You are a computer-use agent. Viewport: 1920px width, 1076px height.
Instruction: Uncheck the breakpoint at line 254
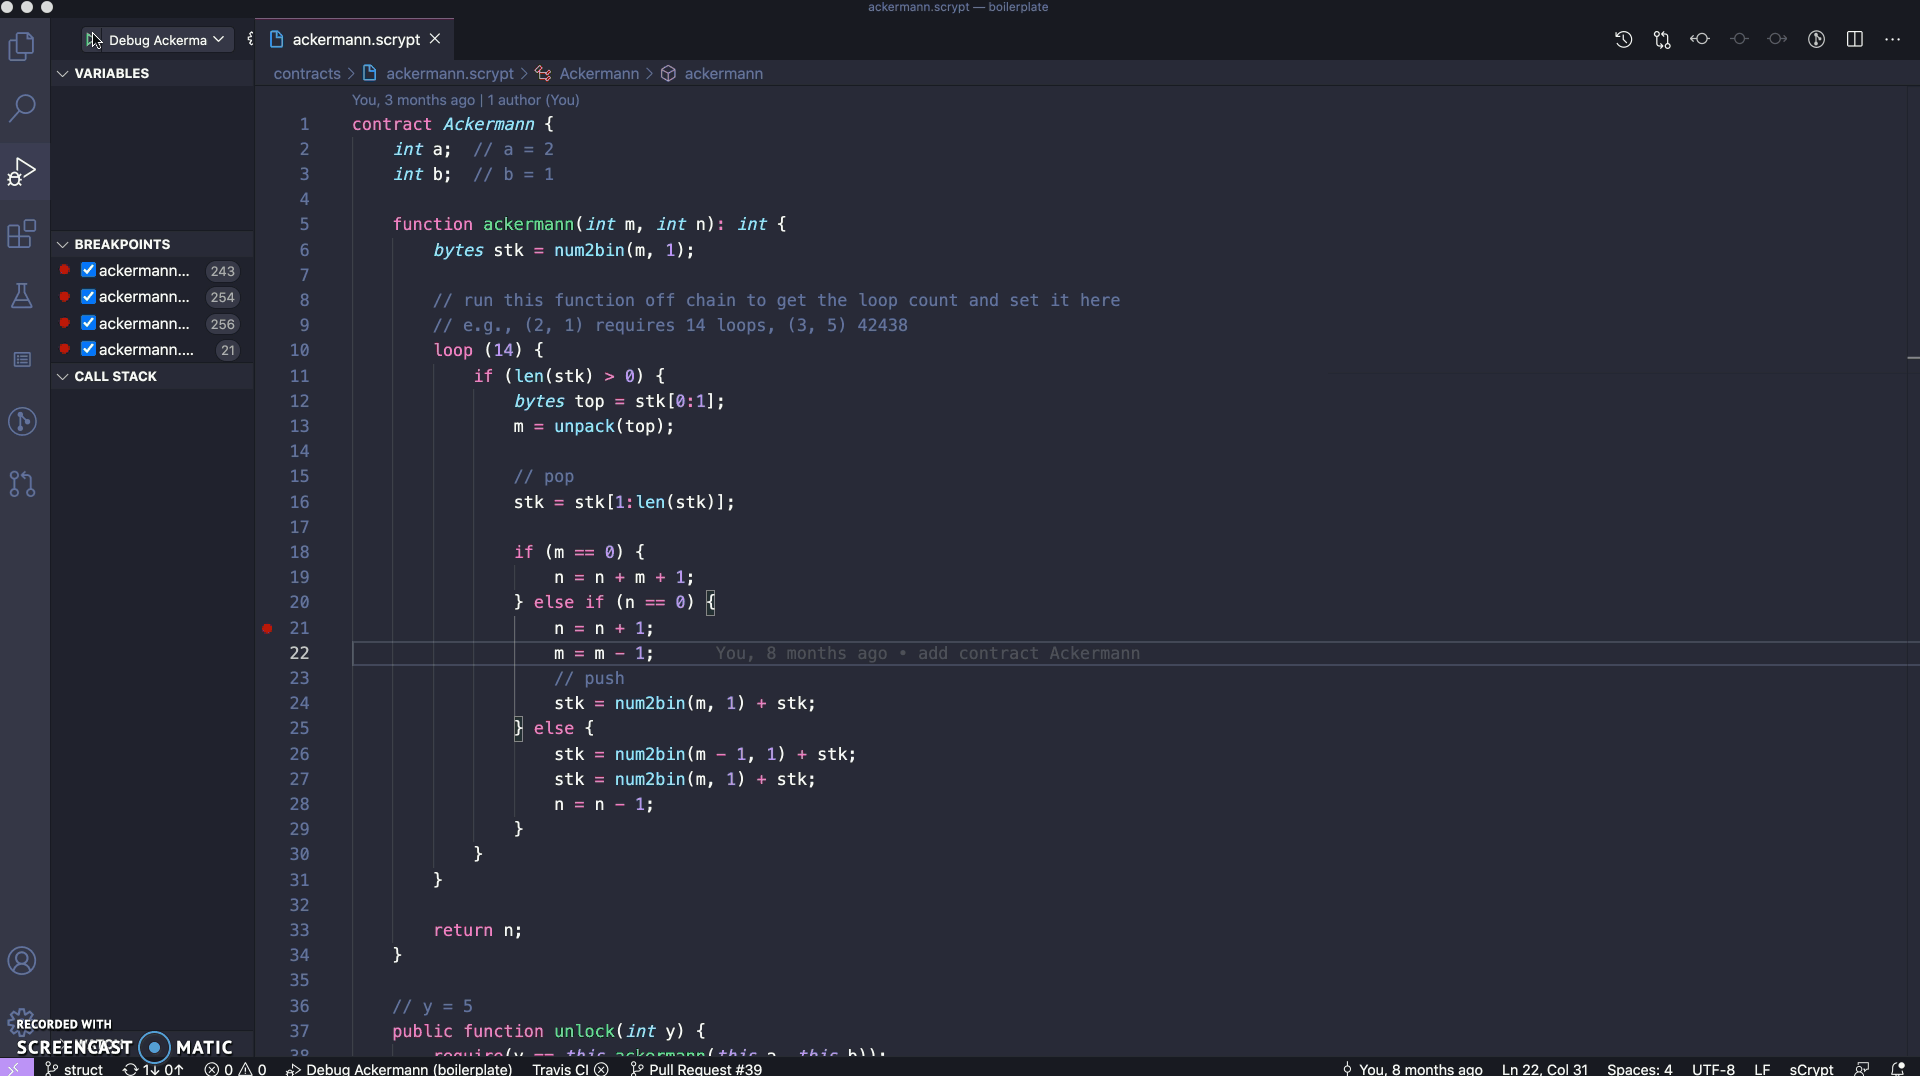pyautogui.click(x=88, y=296)
